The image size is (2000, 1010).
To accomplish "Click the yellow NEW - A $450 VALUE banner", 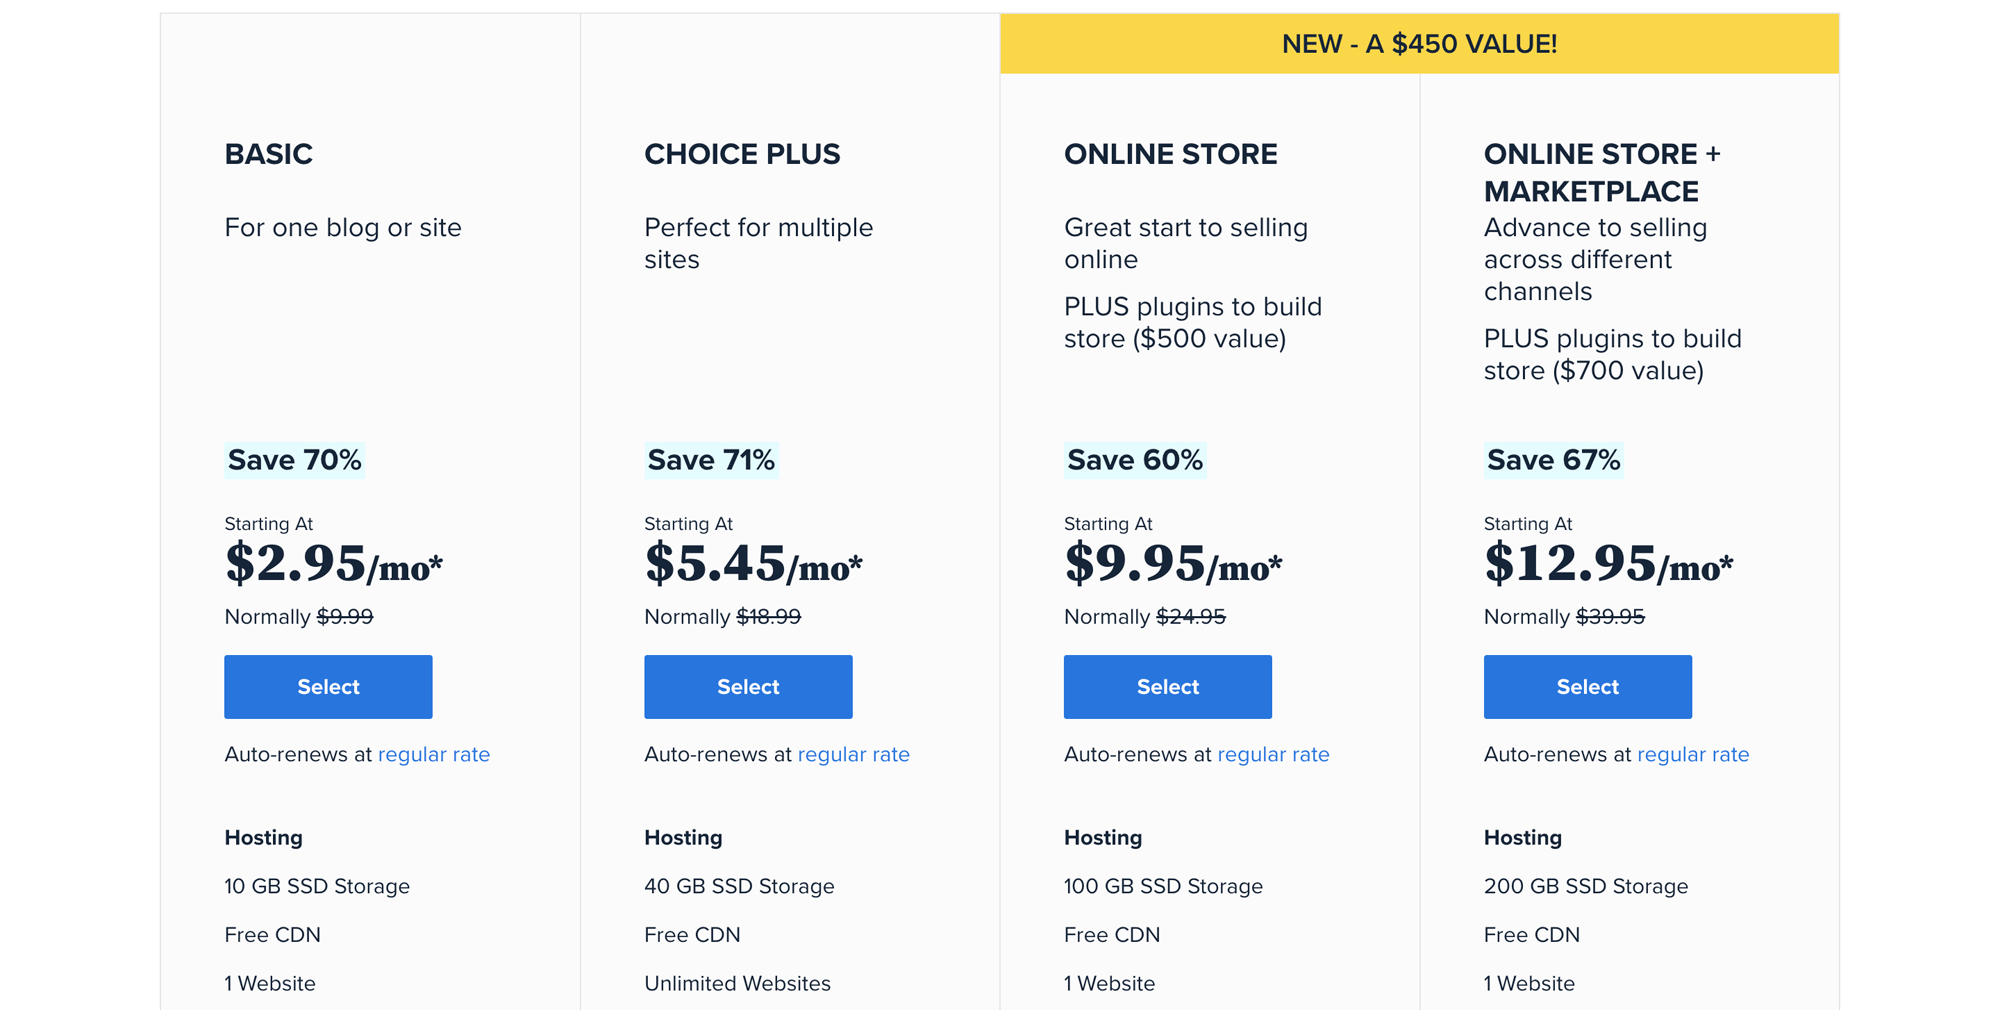I will coord(1419,42).
